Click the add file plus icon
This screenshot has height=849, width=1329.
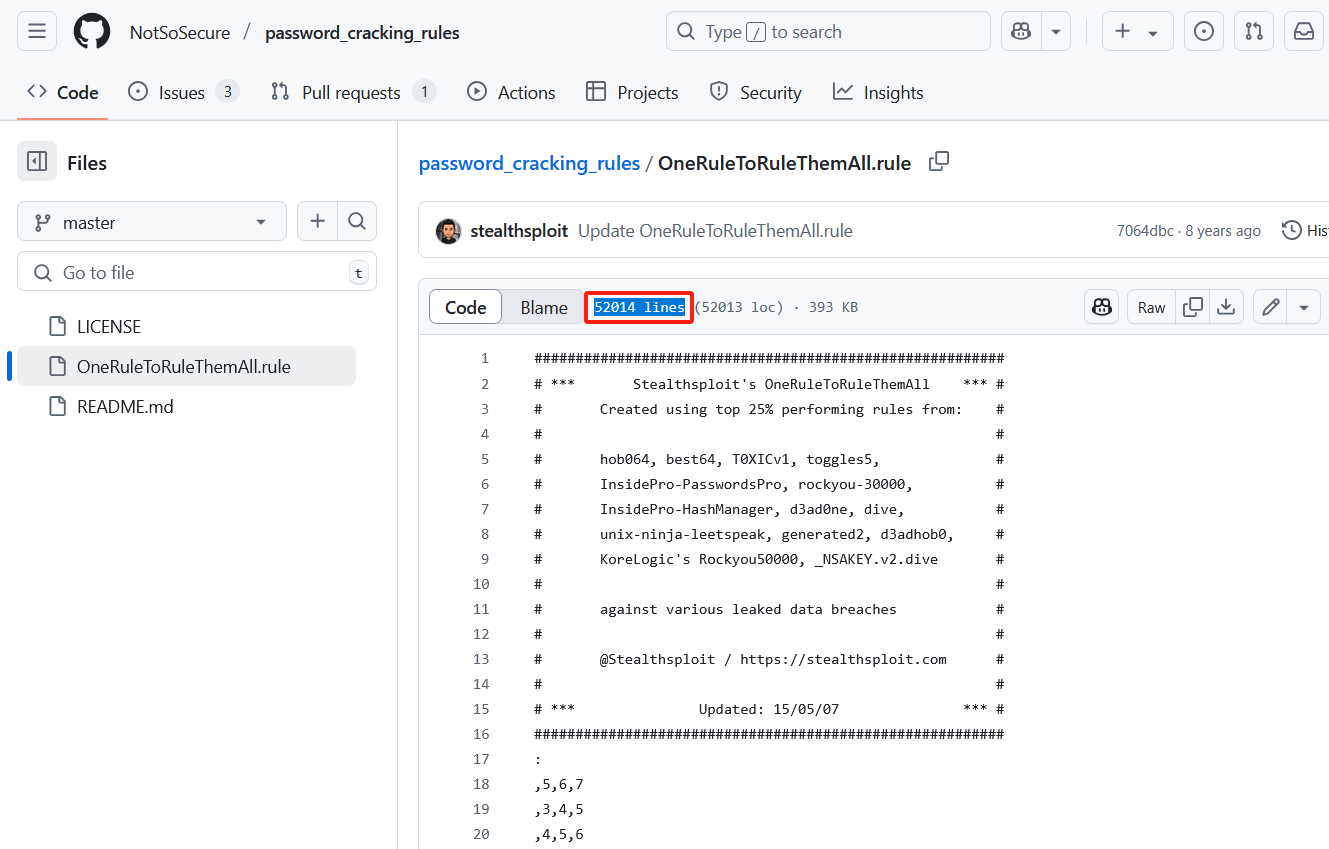317,222
